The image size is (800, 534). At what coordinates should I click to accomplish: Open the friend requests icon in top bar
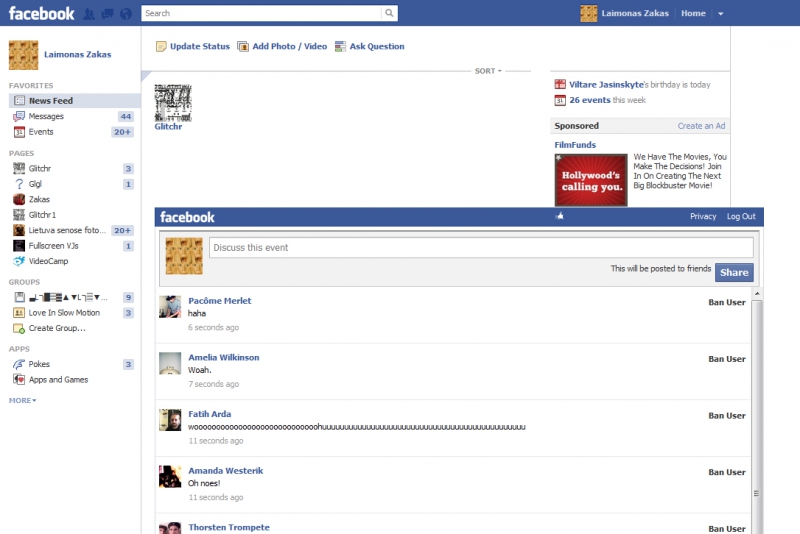(89, 14)
